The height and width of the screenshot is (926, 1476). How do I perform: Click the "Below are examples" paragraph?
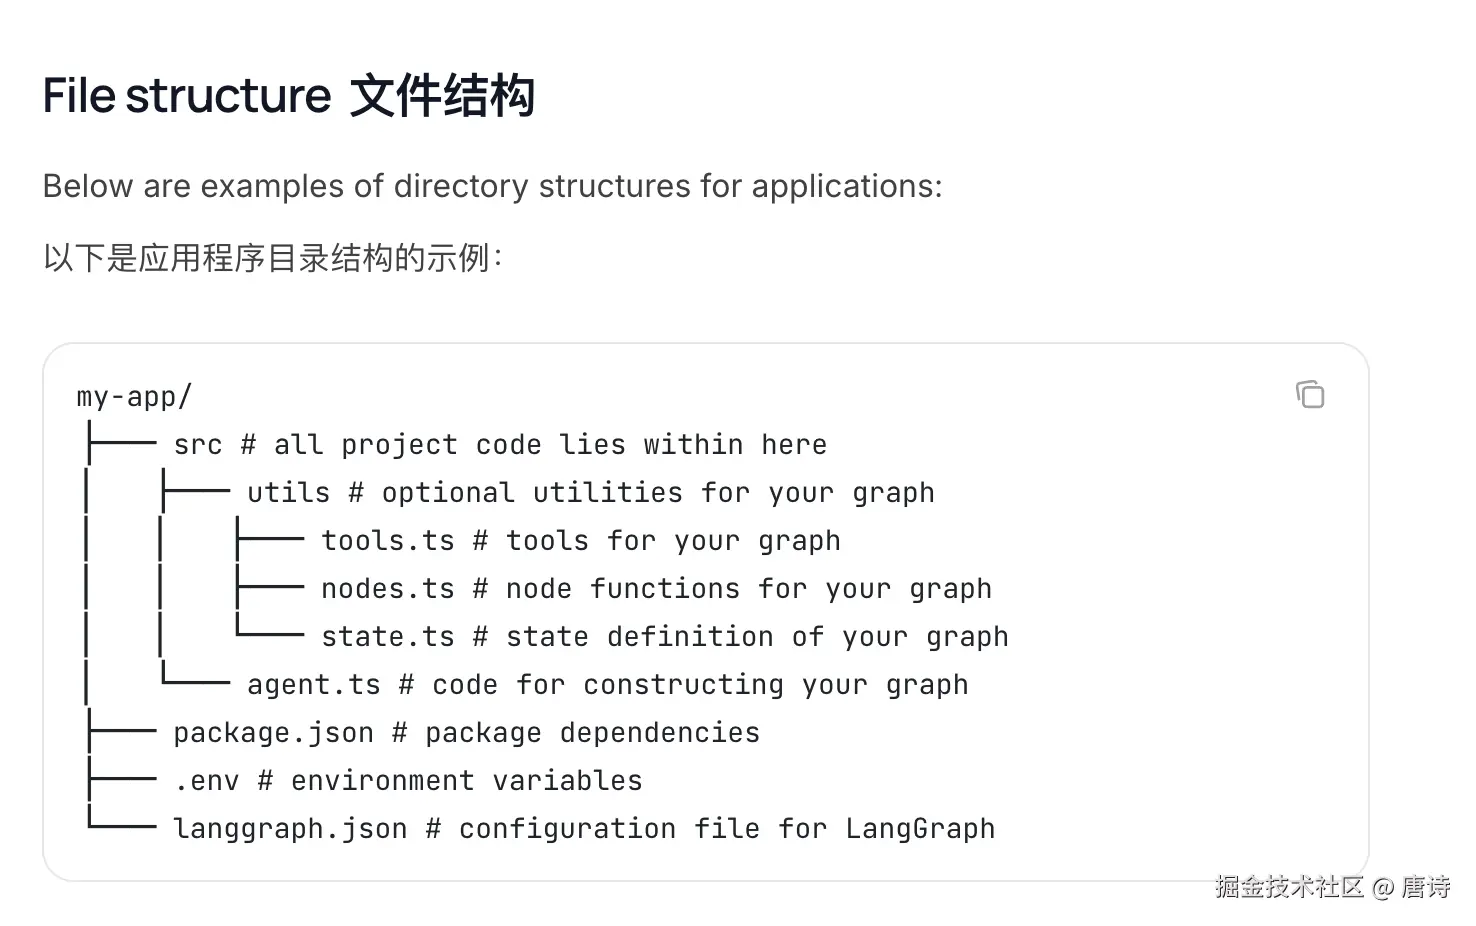pyautogui.click(x=492, y=186)
